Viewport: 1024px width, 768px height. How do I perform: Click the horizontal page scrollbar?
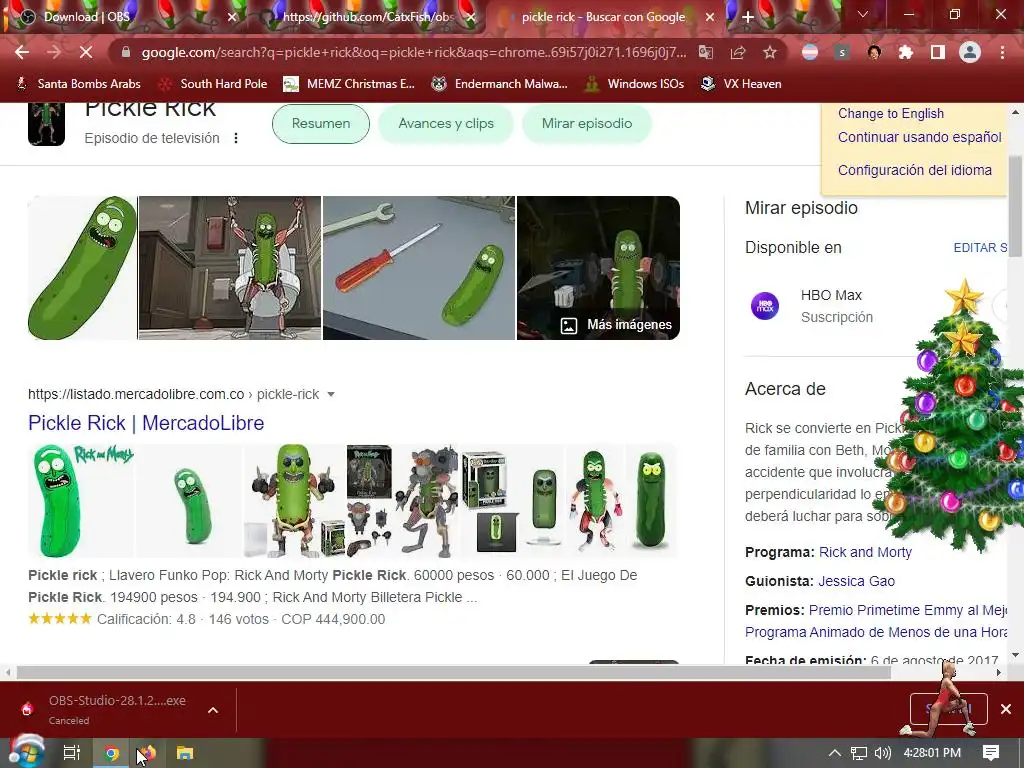pyautogui.click(x=454, y=672)
